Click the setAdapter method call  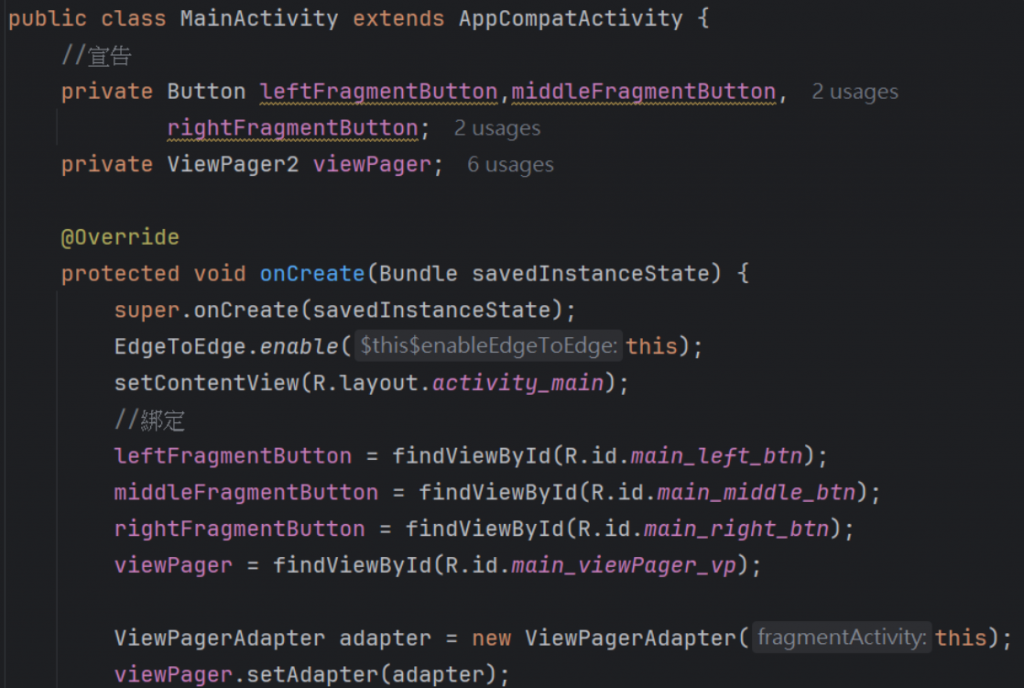click(312, 674)
